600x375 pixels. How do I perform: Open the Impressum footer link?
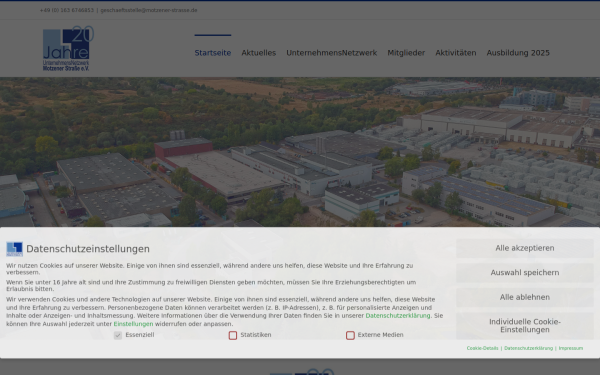click(571, 348)
